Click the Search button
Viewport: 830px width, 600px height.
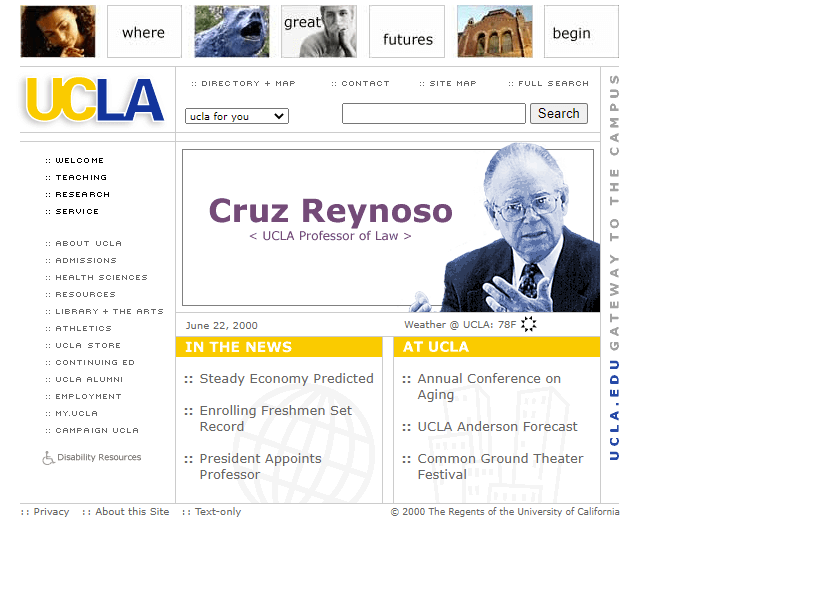tap(559, 113)
